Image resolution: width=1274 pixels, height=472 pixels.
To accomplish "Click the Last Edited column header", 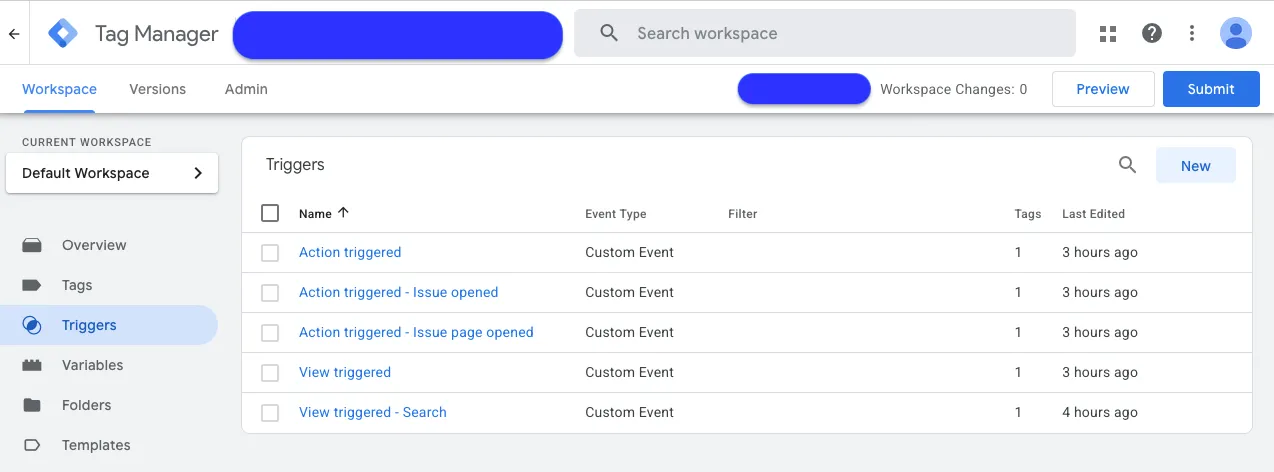I will (x=1093, y=214).
